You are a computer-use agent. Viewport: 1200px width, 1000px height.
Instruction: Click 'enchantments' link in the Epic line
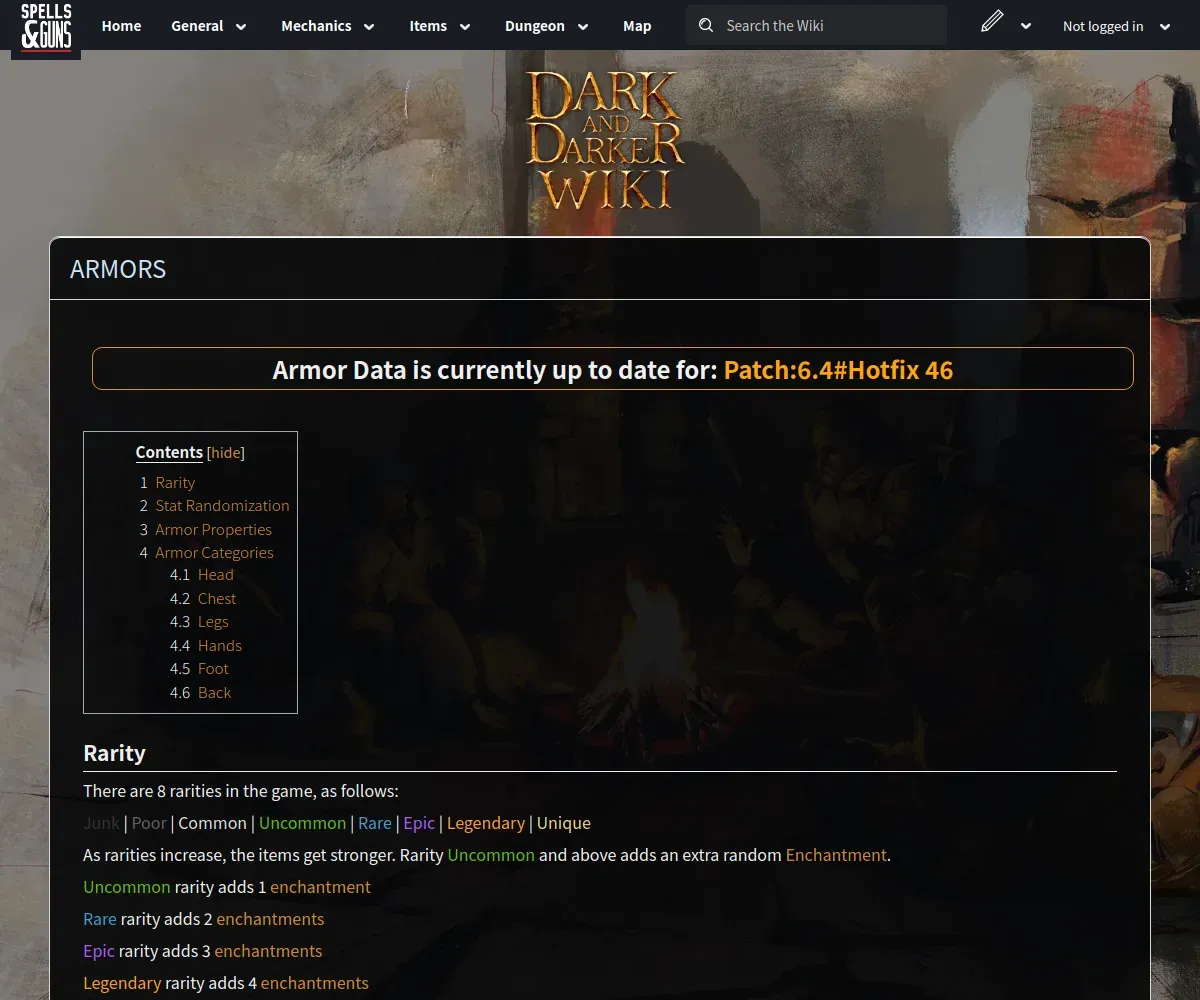pos(268,951)
